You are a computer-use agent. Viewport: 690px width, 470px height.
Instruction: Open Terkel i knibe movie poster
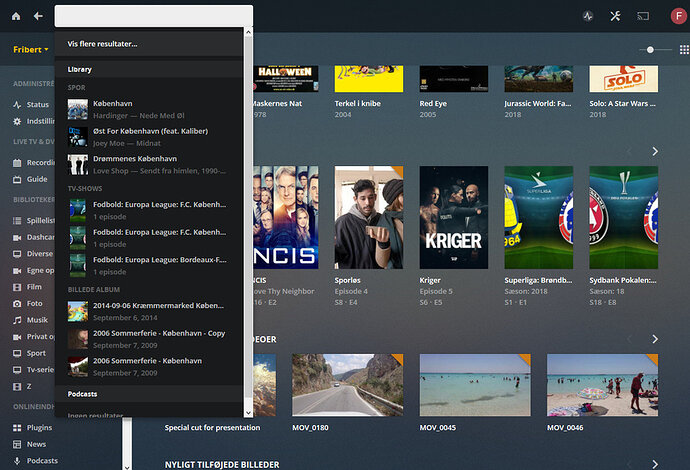[369, 79]
